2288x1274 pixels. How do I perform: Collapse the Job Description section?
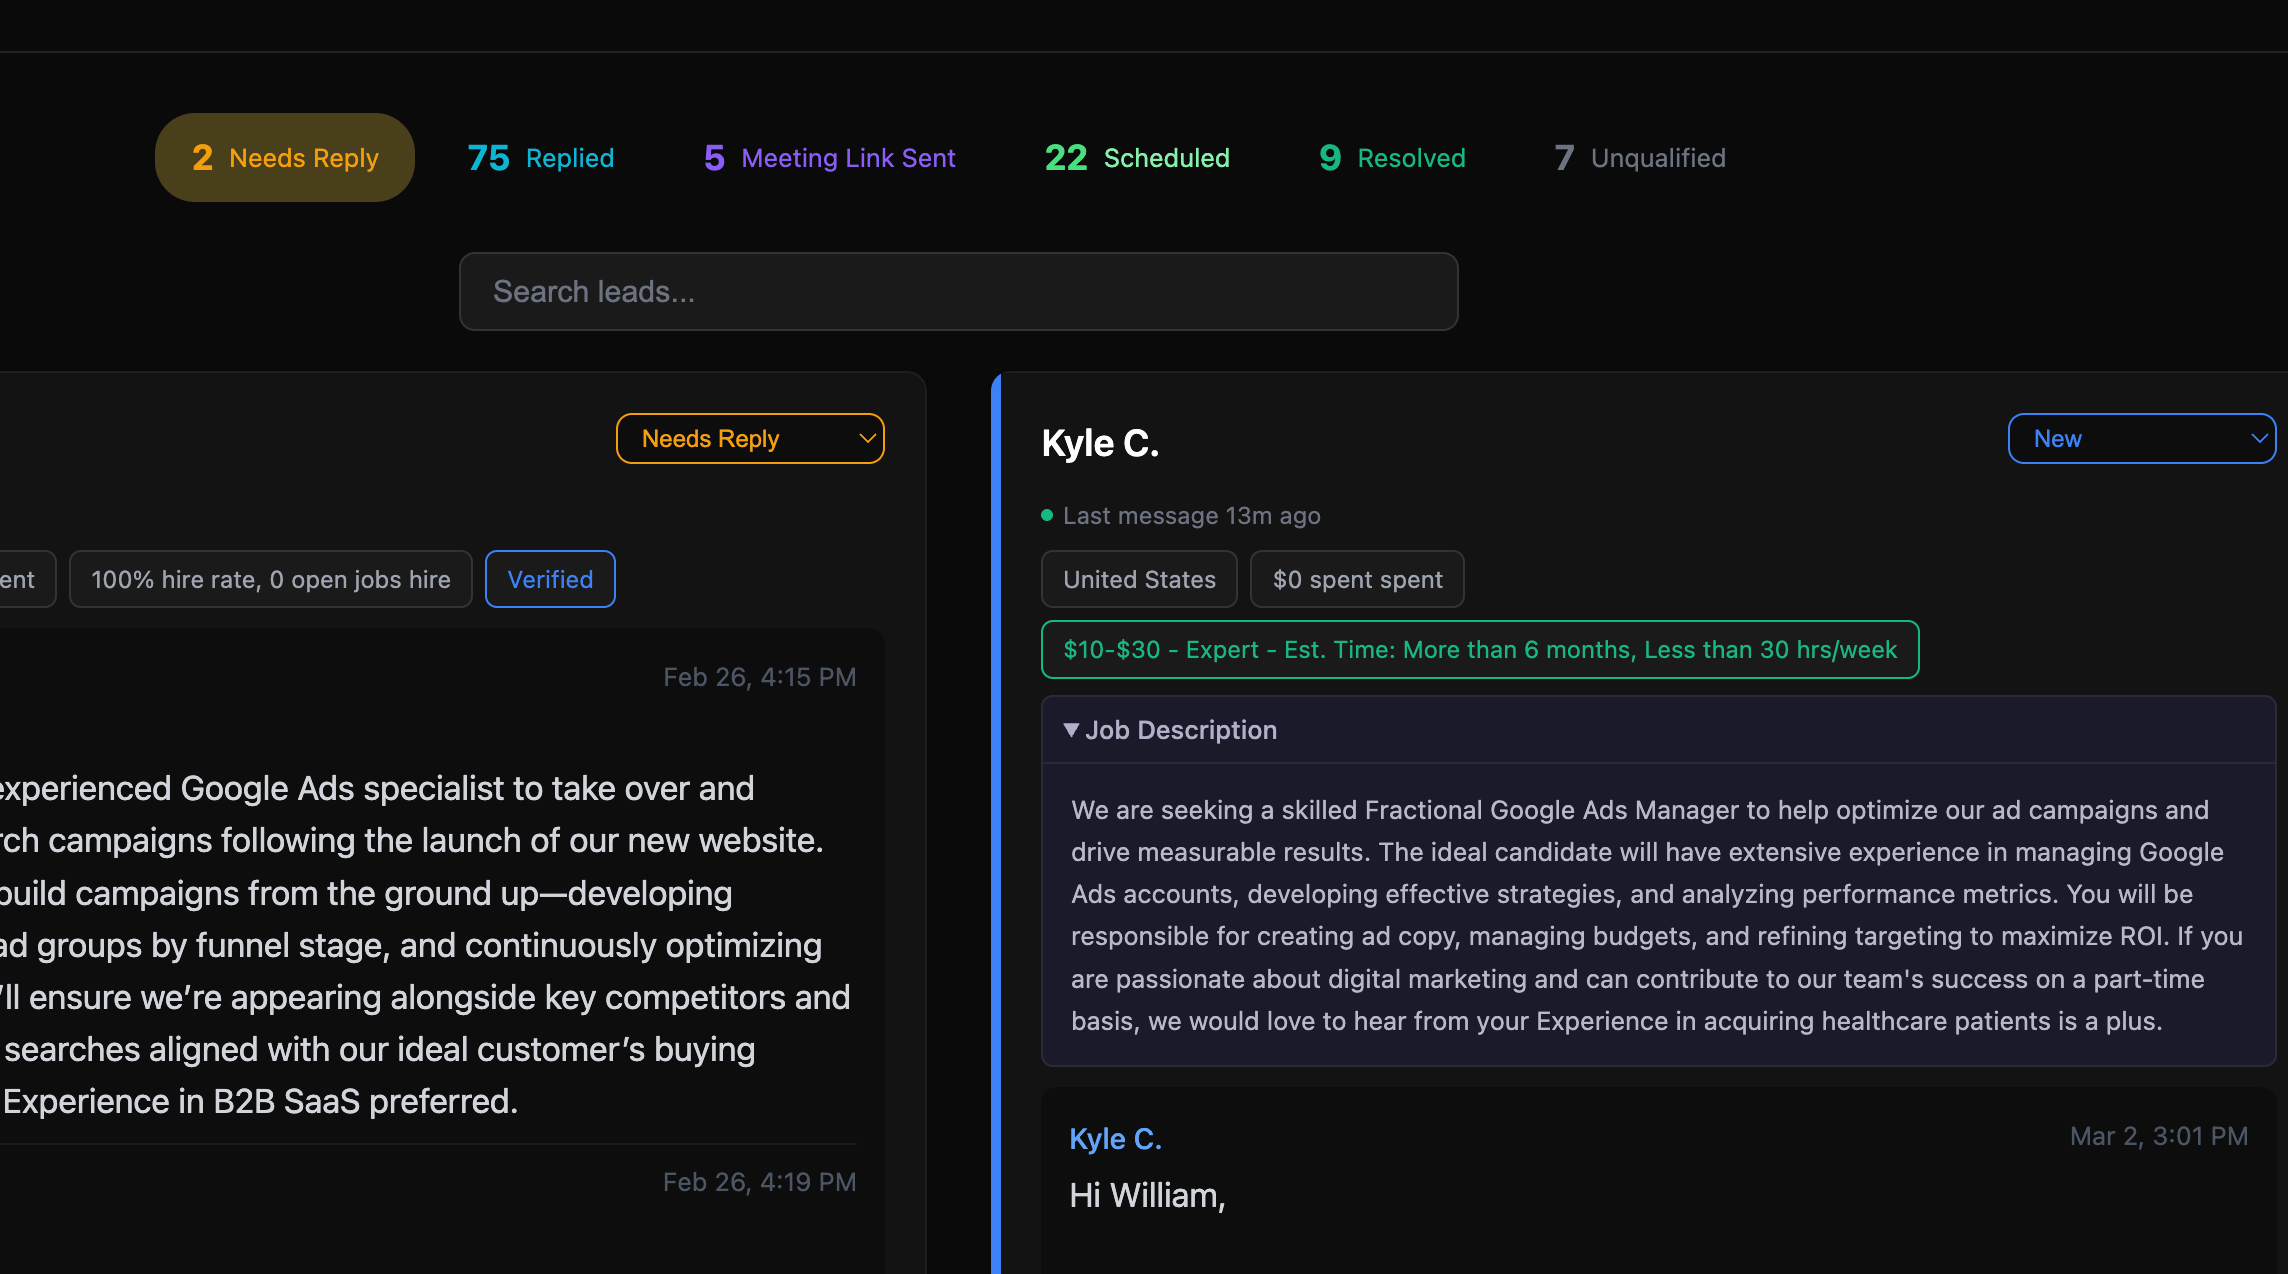point(1180,730)
